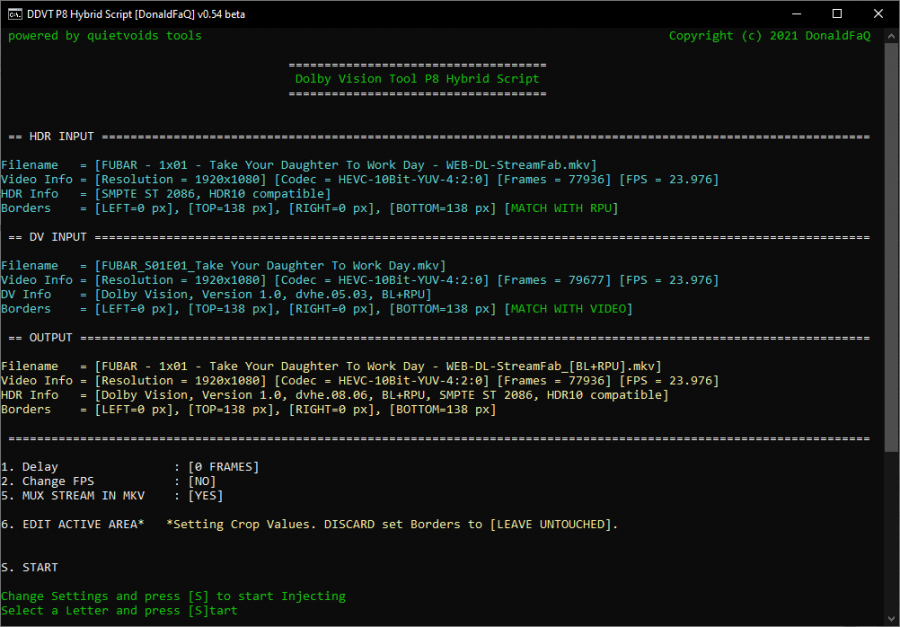Image resolution: width=900 pixels, height=627 pixels.
Task: Click the DV INPUT filename FUBAR_S01E01
Action: 270,266
